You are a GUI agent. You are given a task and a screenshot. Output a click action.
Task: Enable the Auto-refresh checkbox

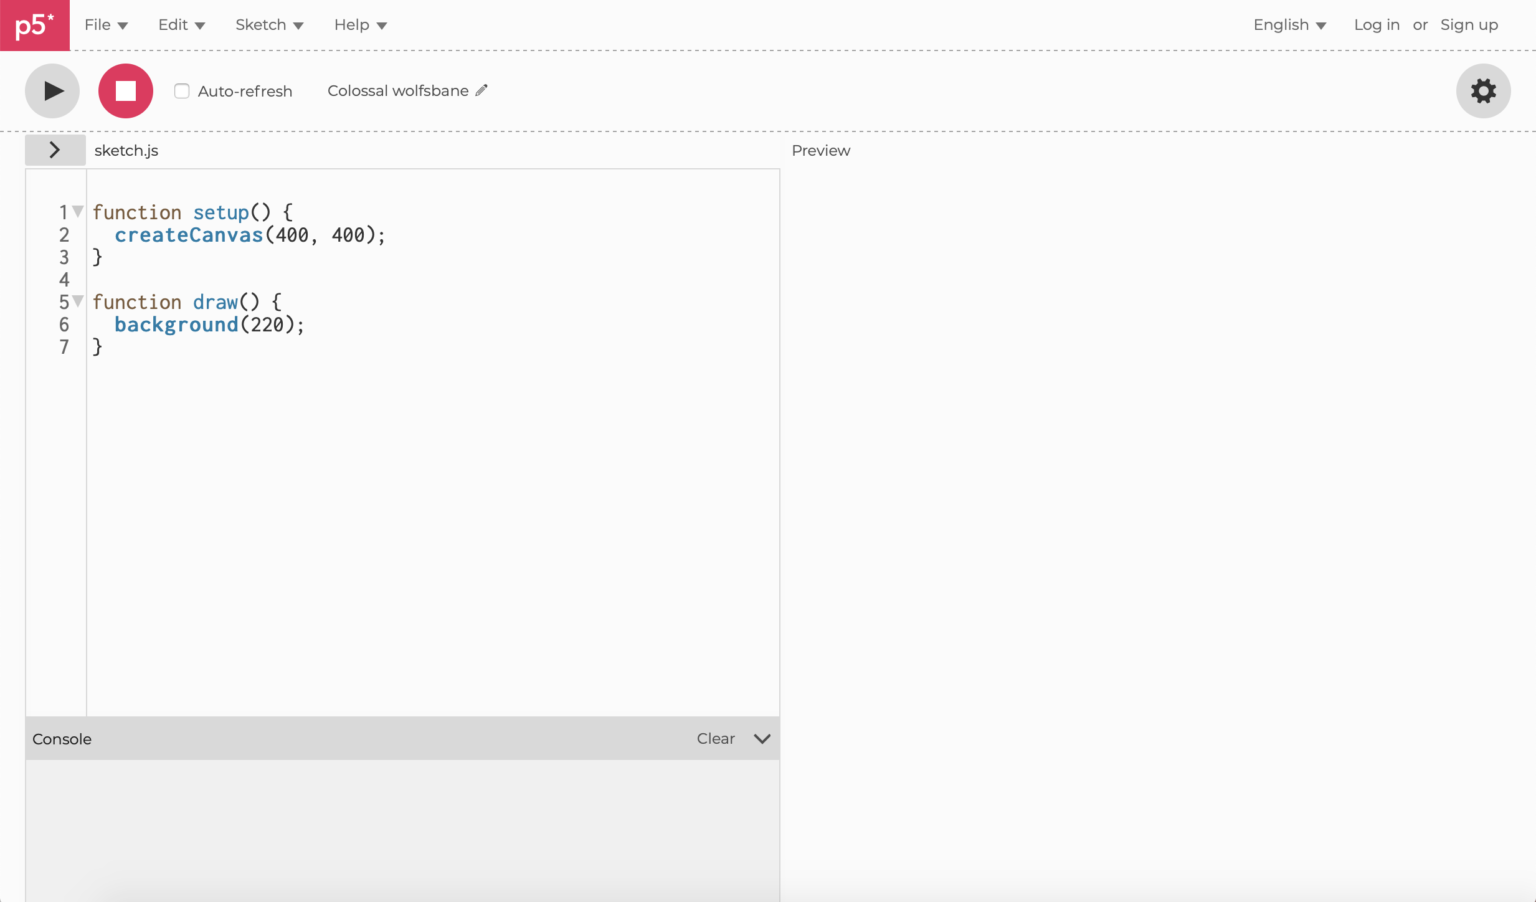pos(182,91)
